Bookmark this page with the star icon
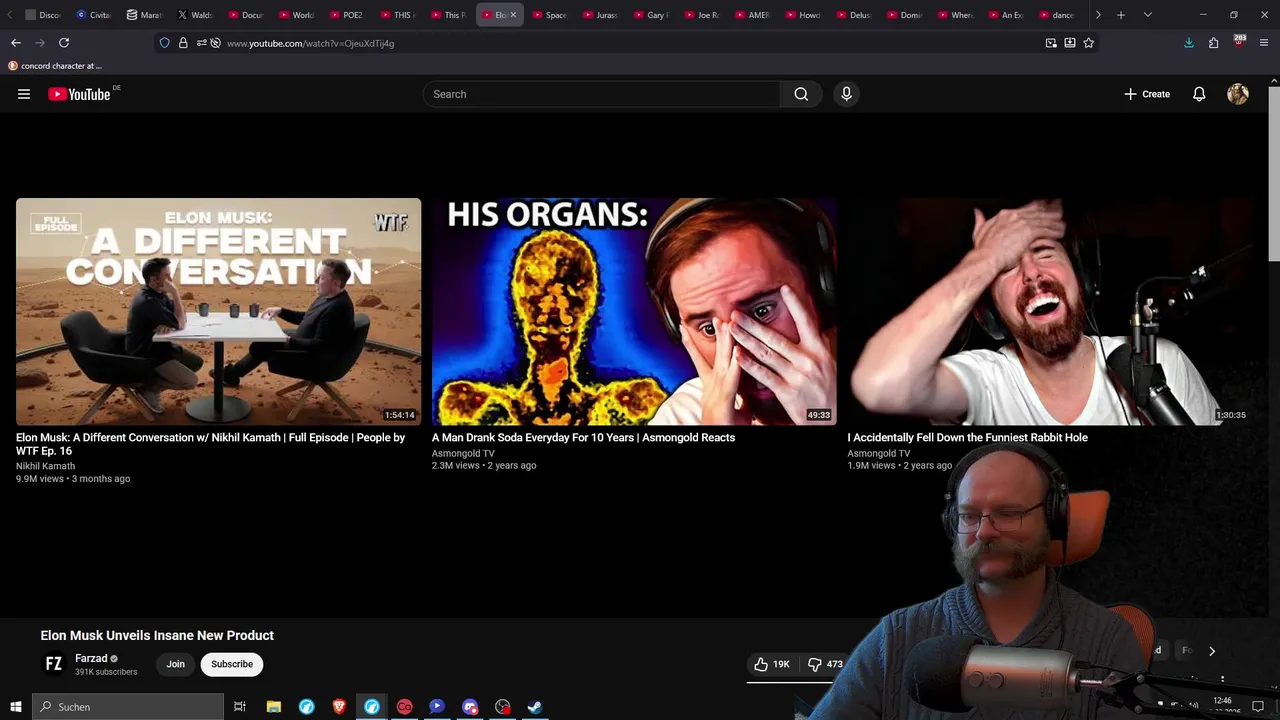This screenshot has height=720, width=1280. point(1089,43)
